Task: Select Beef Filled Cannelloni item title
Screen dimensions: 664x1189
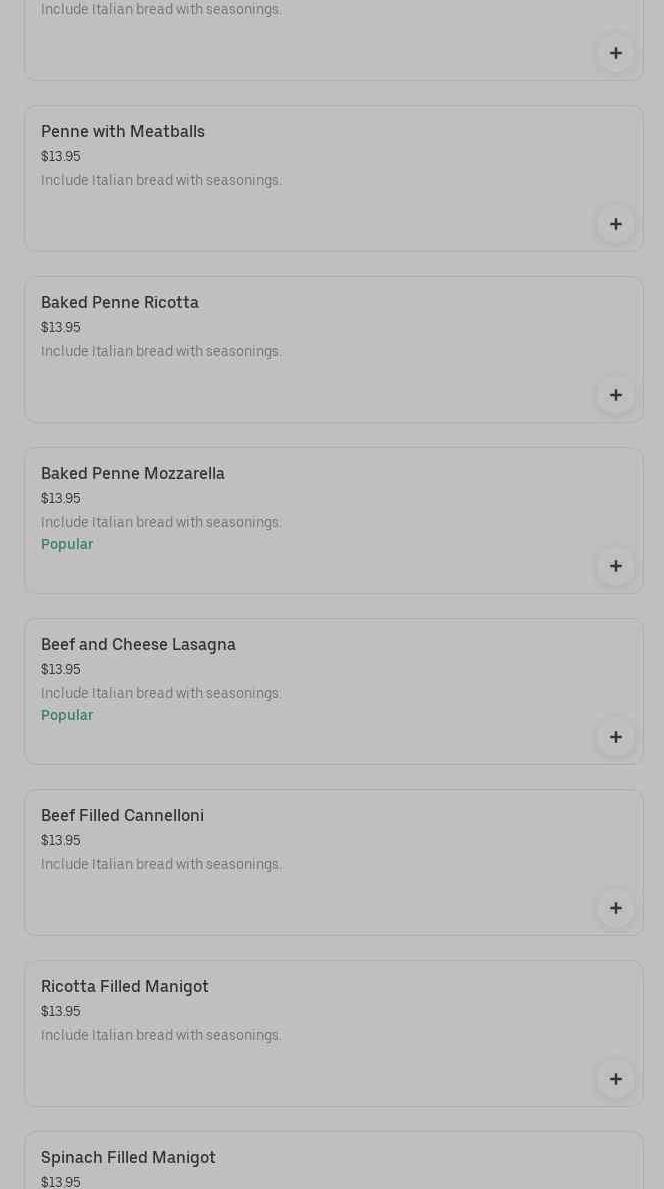Action: coord(122,816)
